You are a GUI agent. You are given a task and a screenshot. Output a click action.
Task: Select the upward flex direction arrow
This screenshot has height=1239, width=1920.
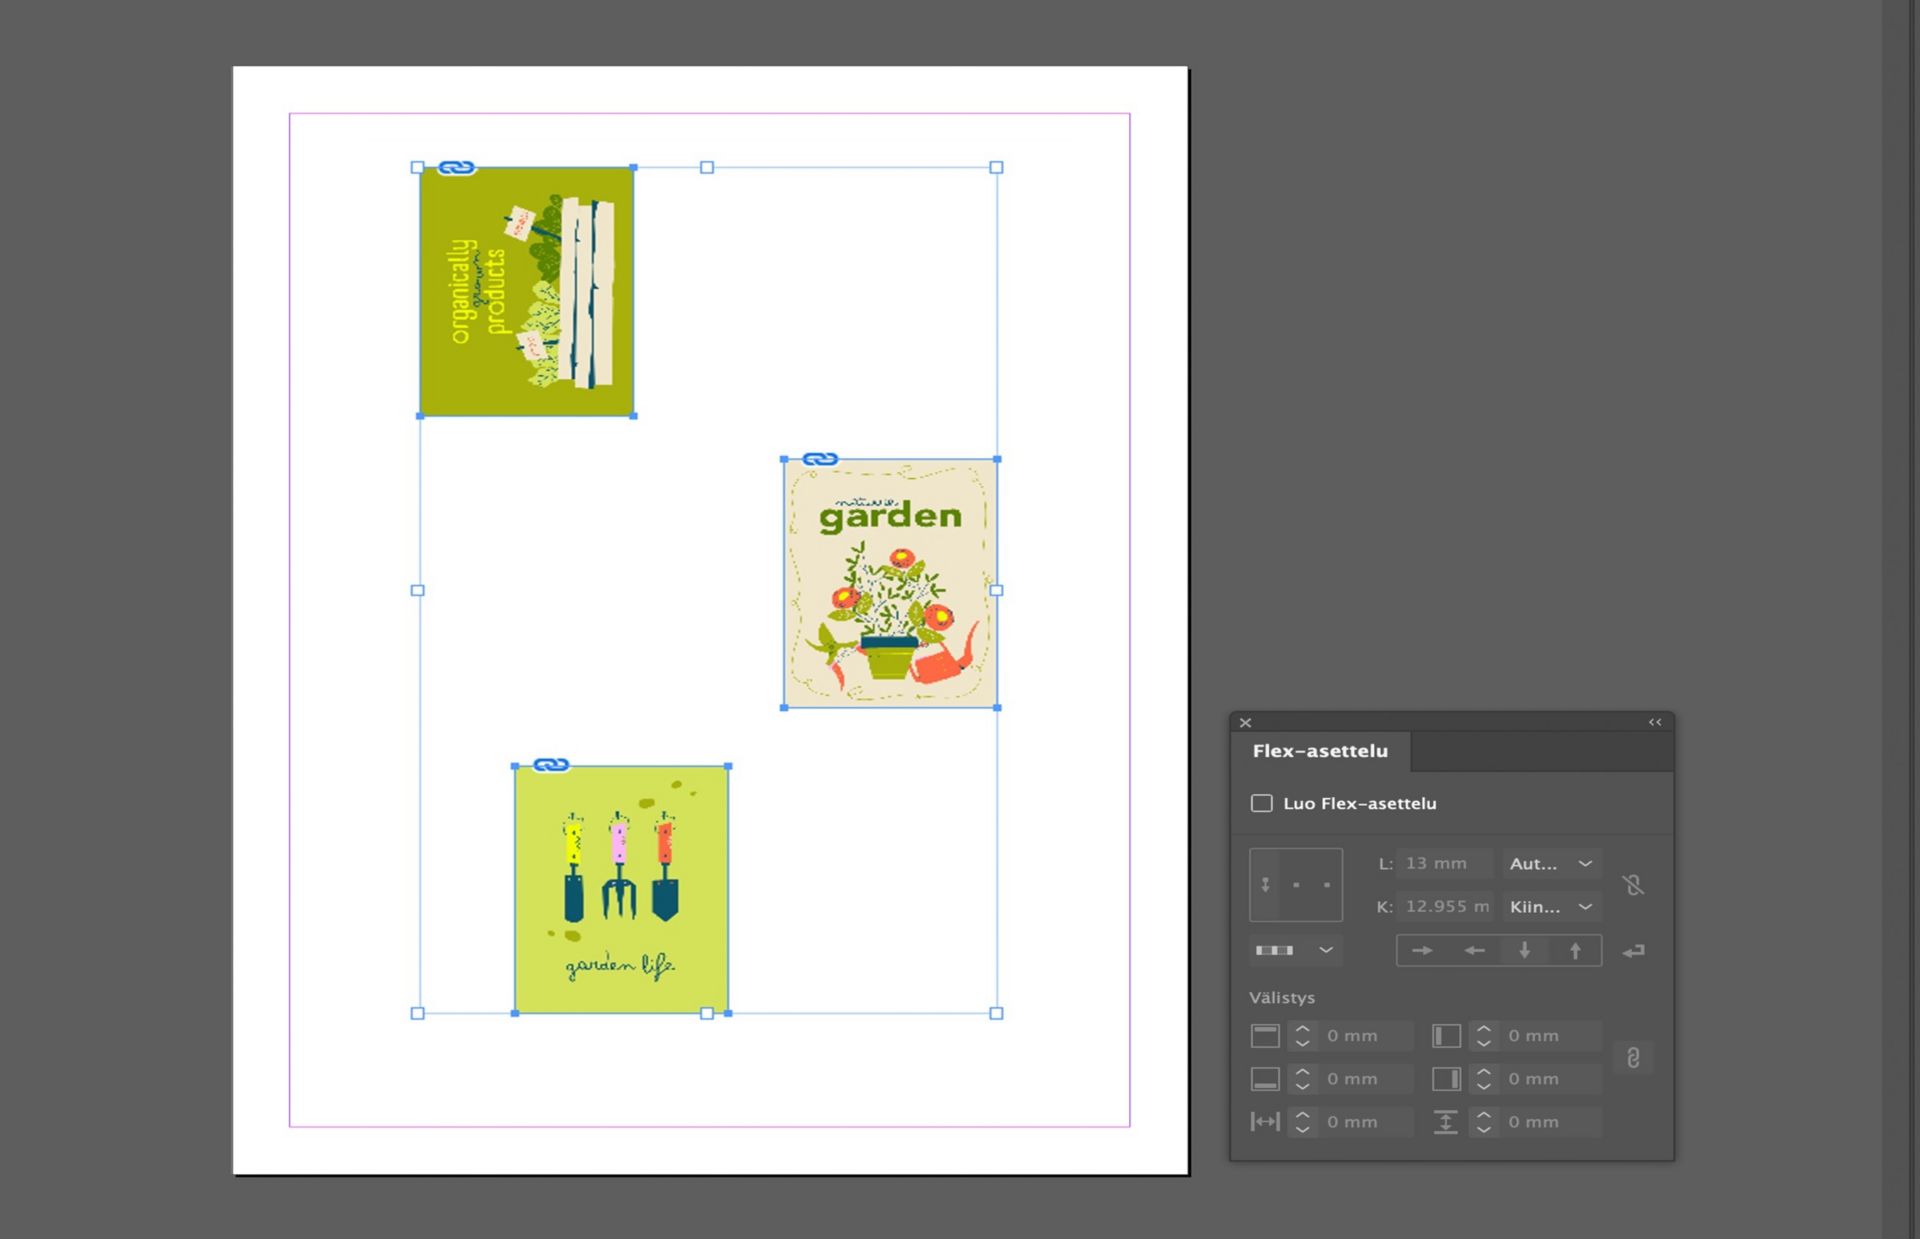[1575, 950]
